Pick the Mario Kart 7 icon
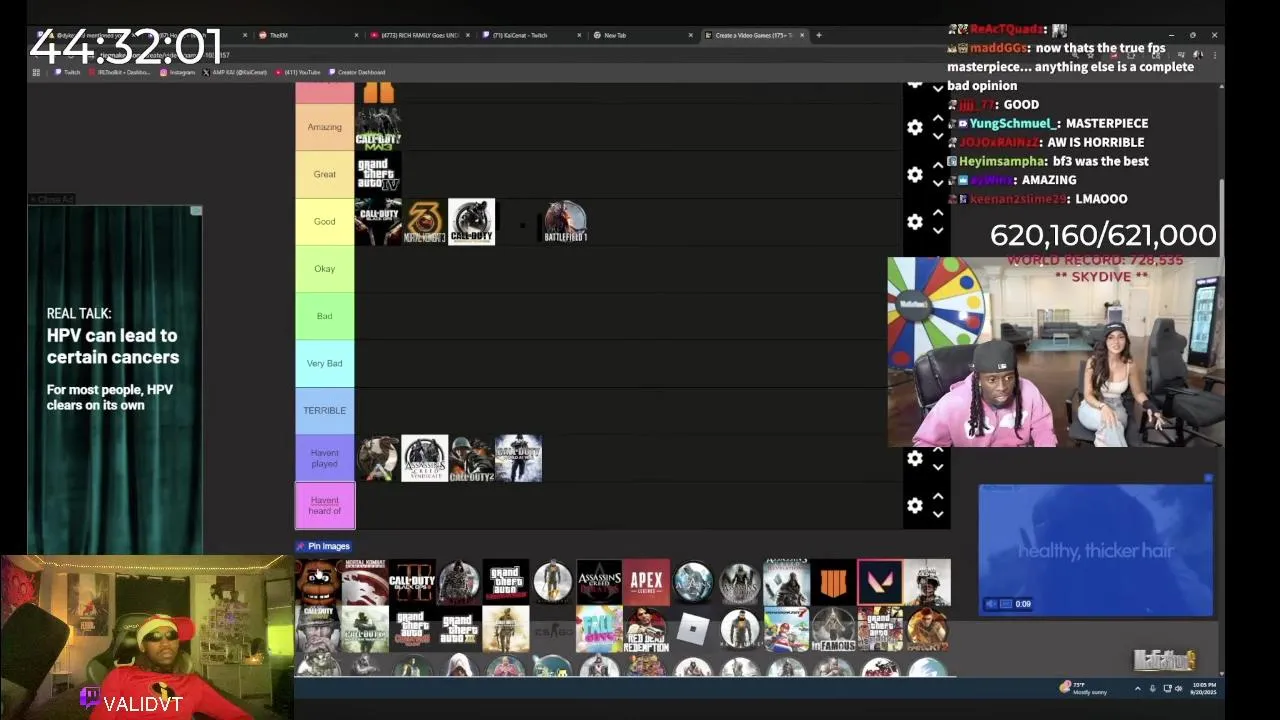1280x720 pixels. pyautogui.click(x=786, y=630)
